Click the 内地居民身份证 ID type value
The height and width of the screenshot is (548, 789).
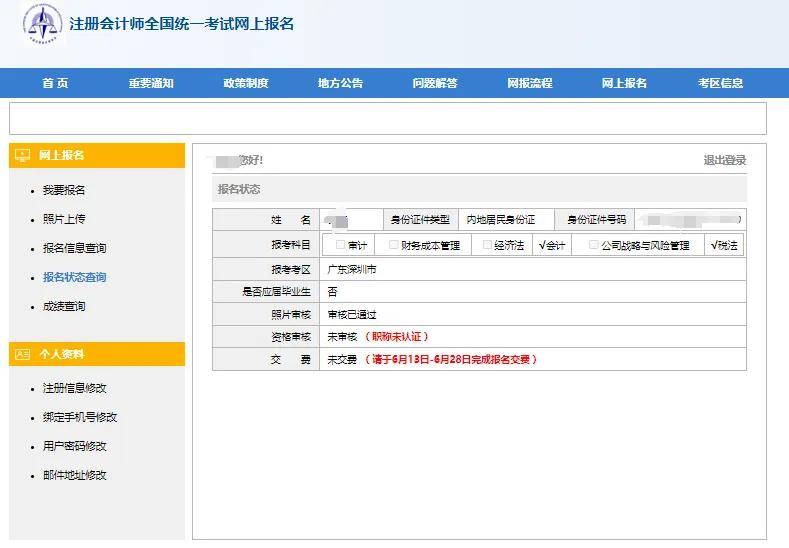tap(501, 220)
